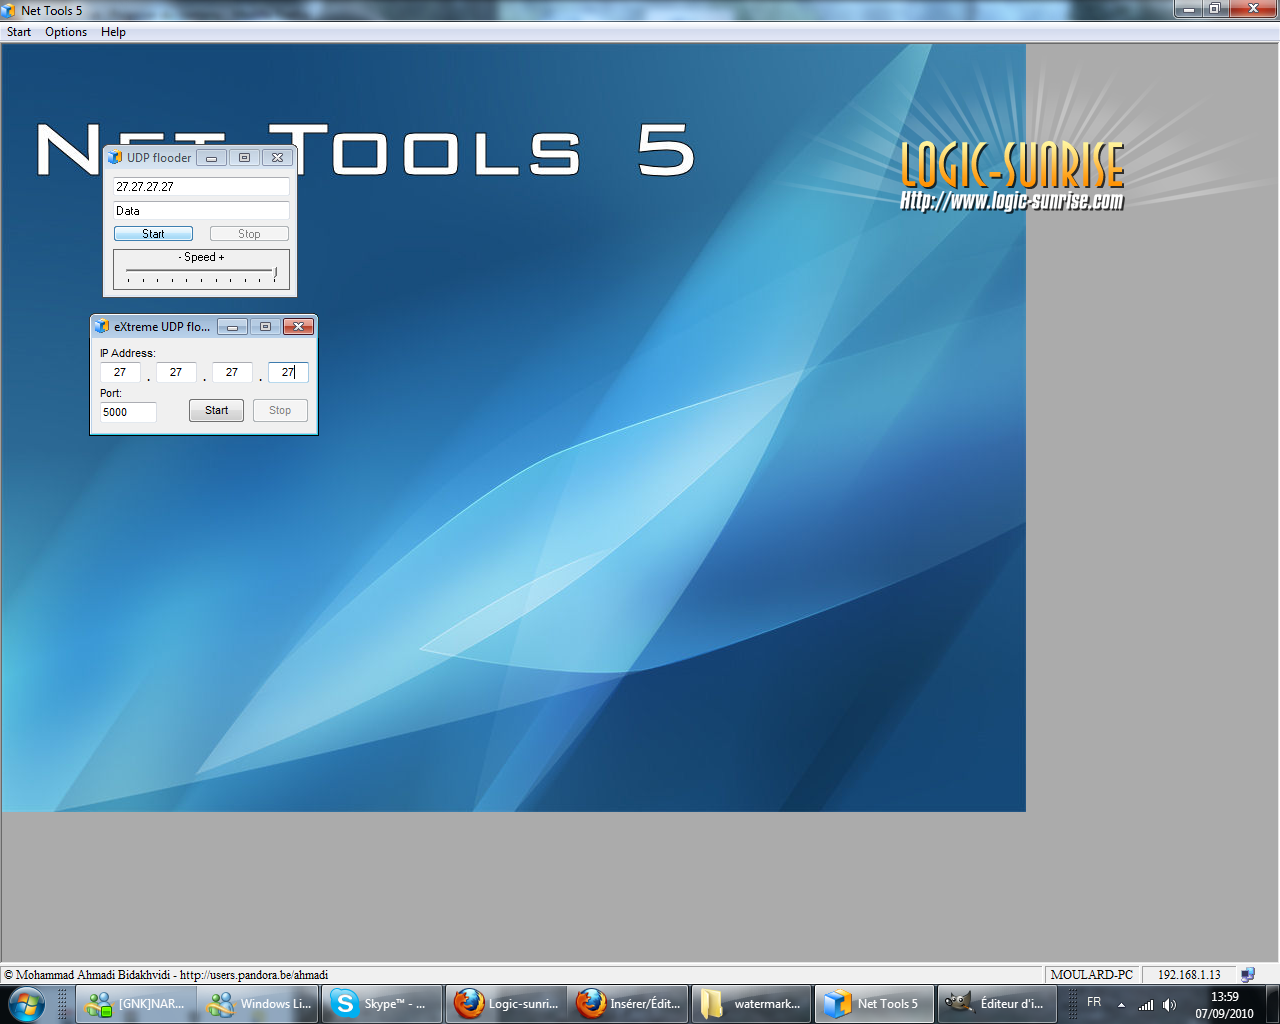This screenshot has width=1280, height=1024.
Task: Click the taskbar clock showing 13:59
Action: (1224, 1005)
